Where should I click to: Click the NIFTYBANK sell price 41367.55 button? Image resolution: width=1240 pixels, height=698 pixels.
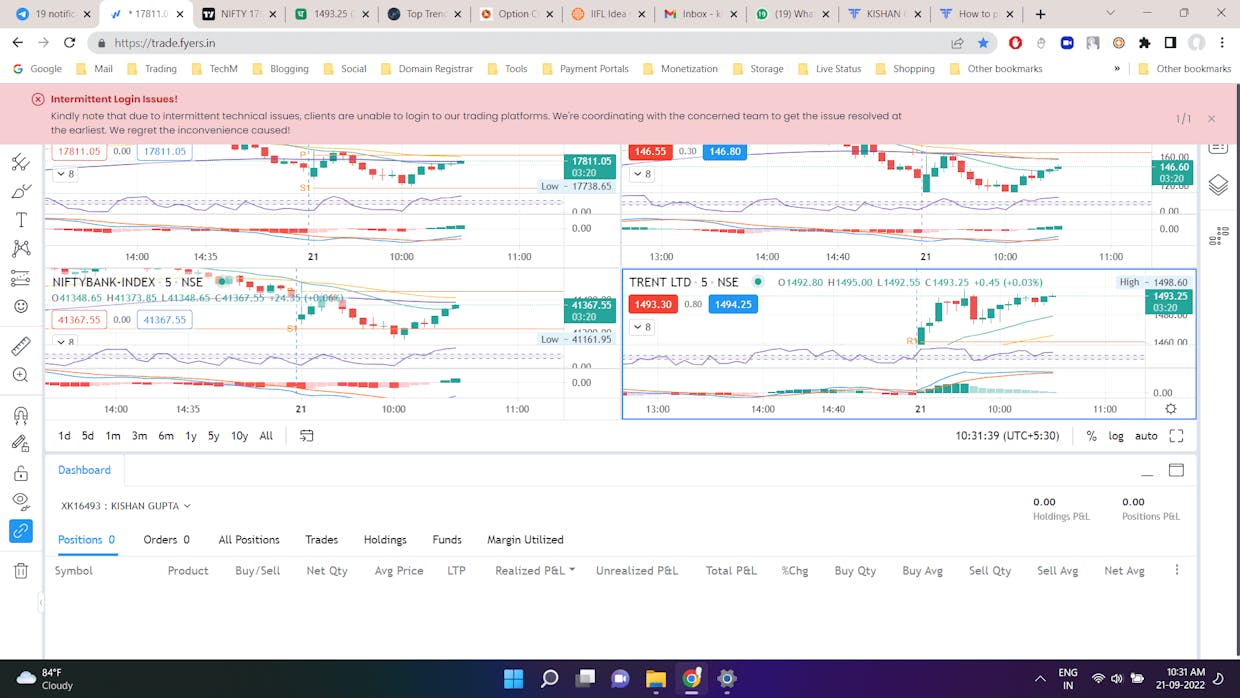pyautogui.click(x=80, y=319)
